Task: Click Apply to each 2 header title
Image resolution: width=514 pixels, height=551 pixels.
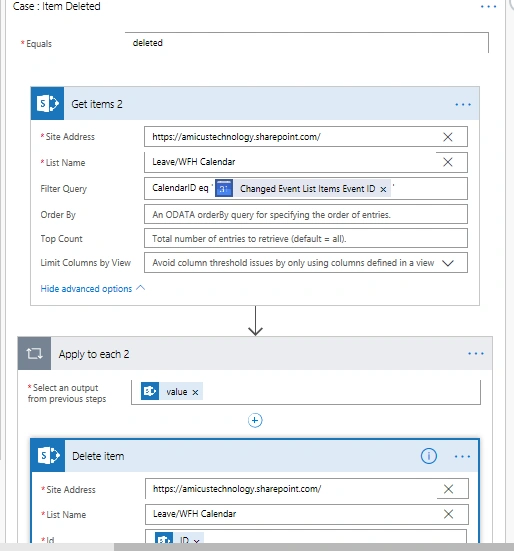Action: (x=94, y=354)
